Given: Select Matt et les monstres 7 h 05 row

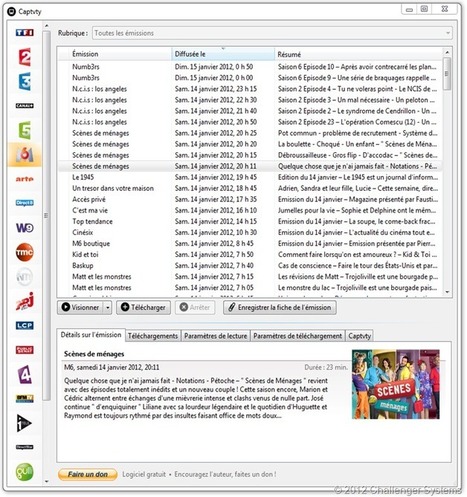Looking at the screenshot, I should tap(250, 287).
